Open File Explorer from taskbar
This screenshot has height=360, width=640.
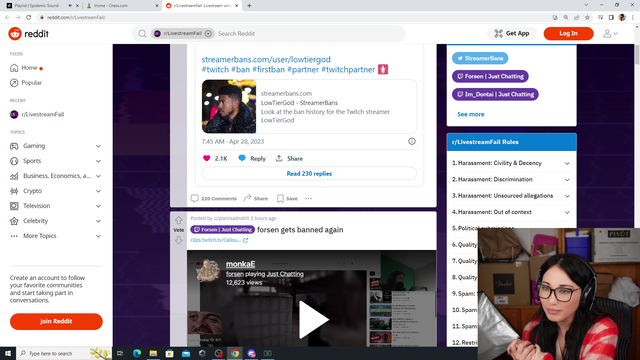point(153,353)
